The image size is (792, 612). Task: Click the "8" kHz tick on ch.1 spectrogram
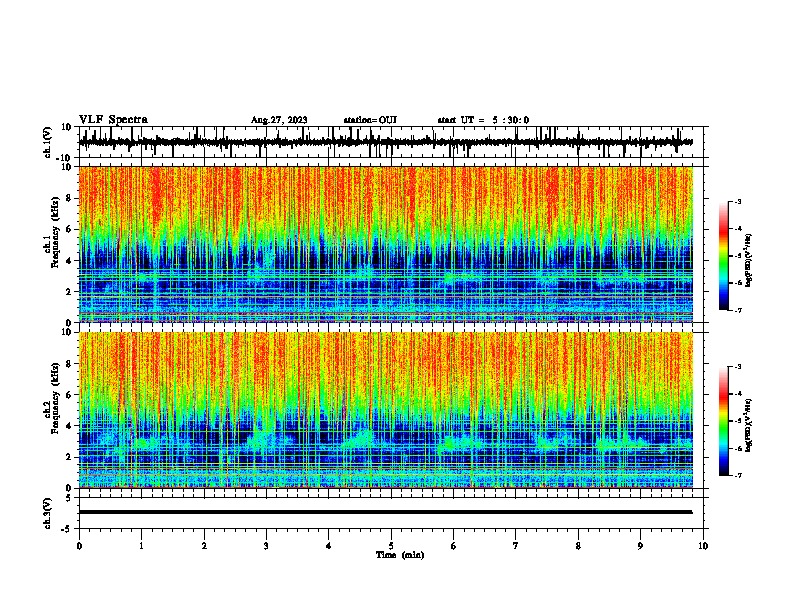(69, 198)
